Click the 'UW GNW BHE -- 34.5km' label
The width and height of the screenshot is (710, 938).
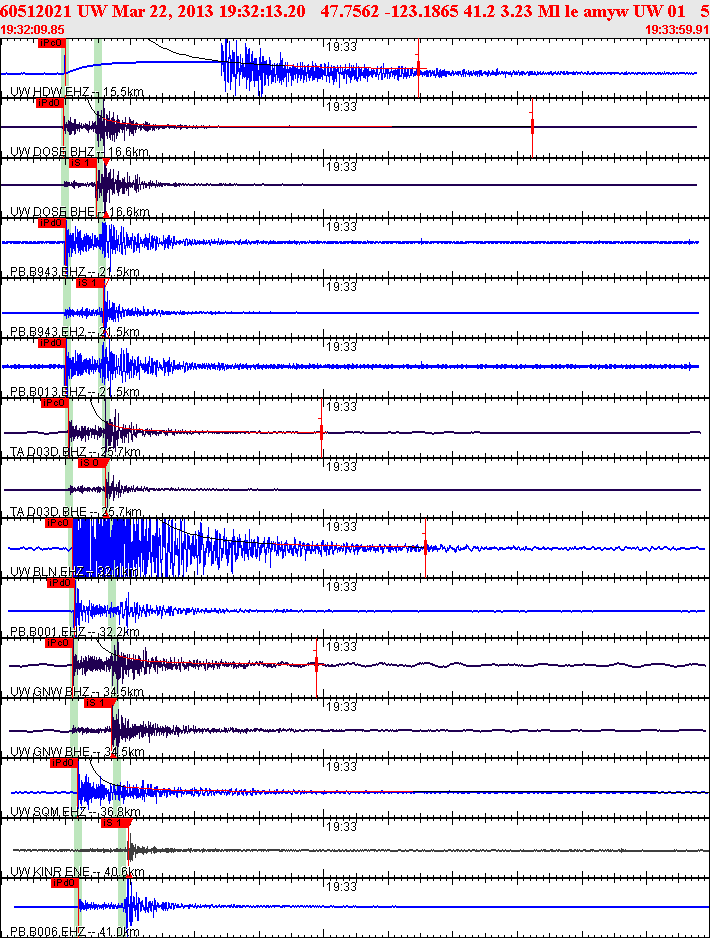pos(77,751)
